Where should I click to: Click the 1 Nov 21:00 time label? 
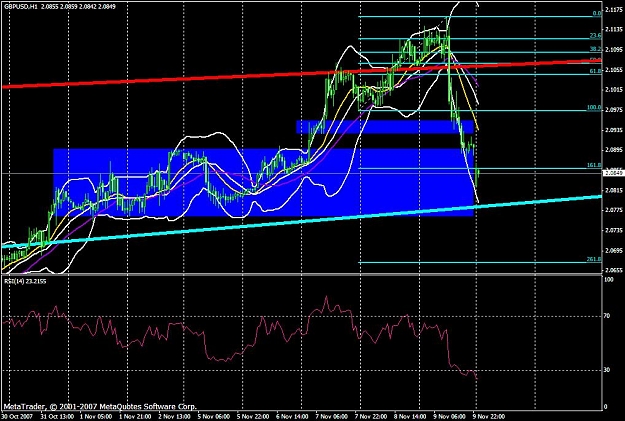click(x=135, y=417)
